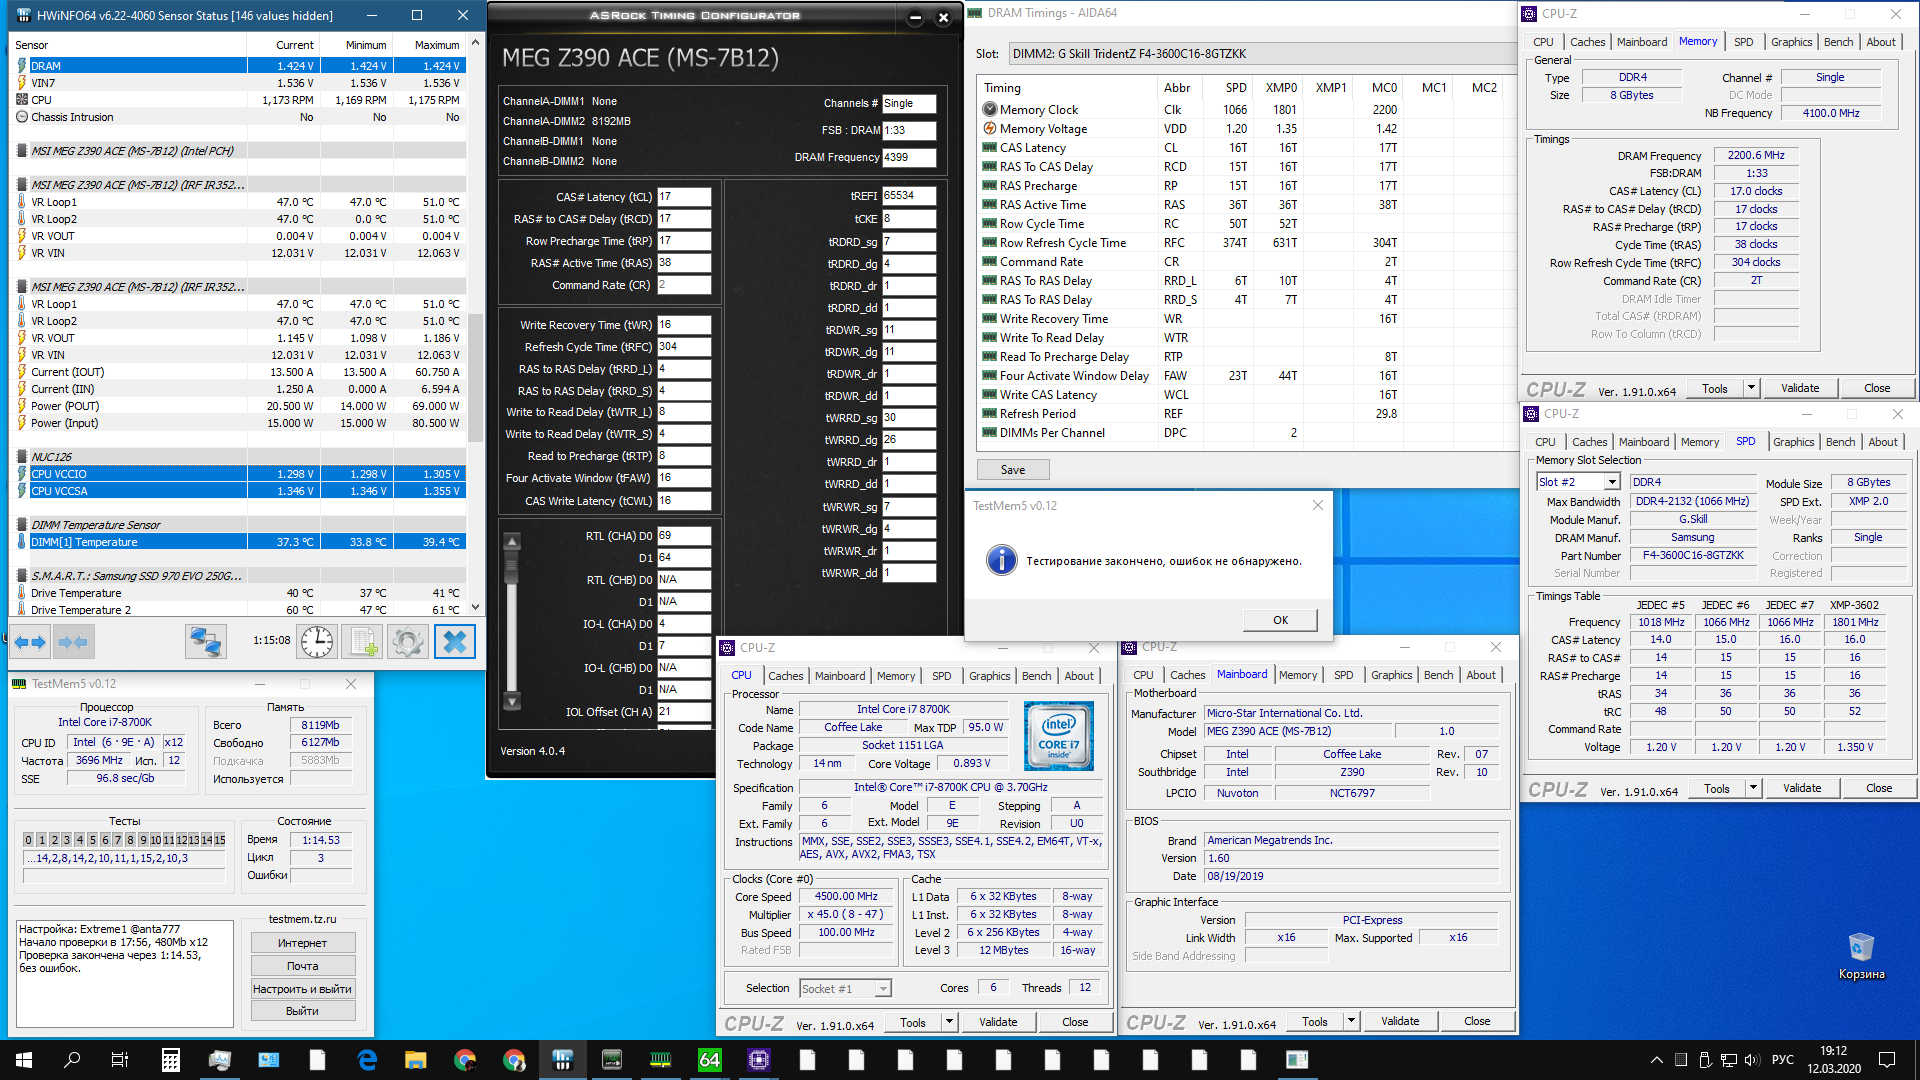Click the blue X close sensors icon
Image resolution: width=1920 pixels, height=1080 pixels.
point(454,642)
